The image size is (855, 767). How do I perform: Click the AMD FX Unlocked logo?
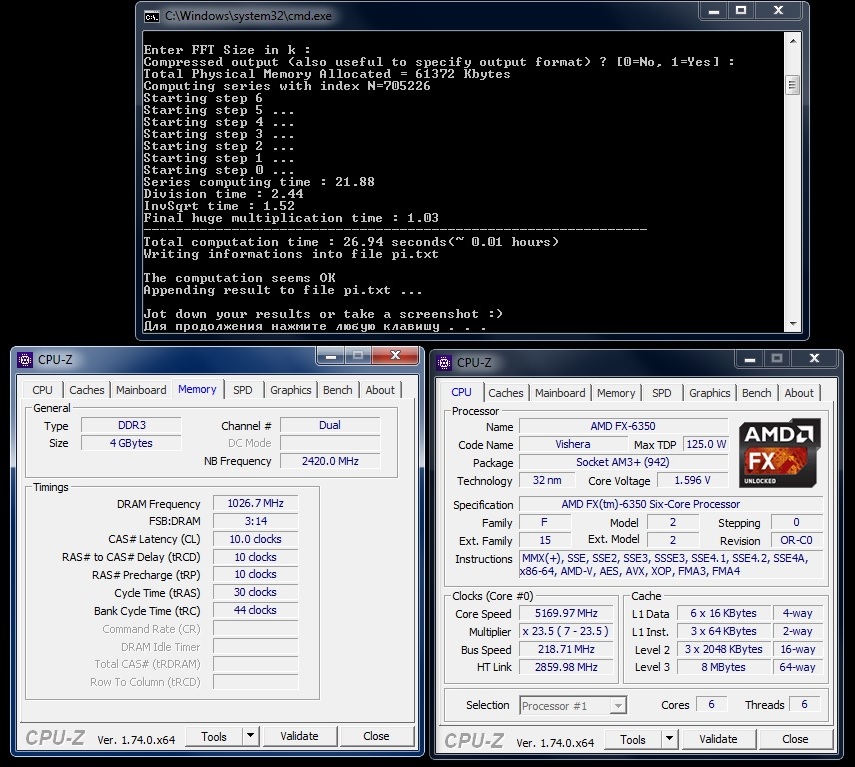[779, 452]
